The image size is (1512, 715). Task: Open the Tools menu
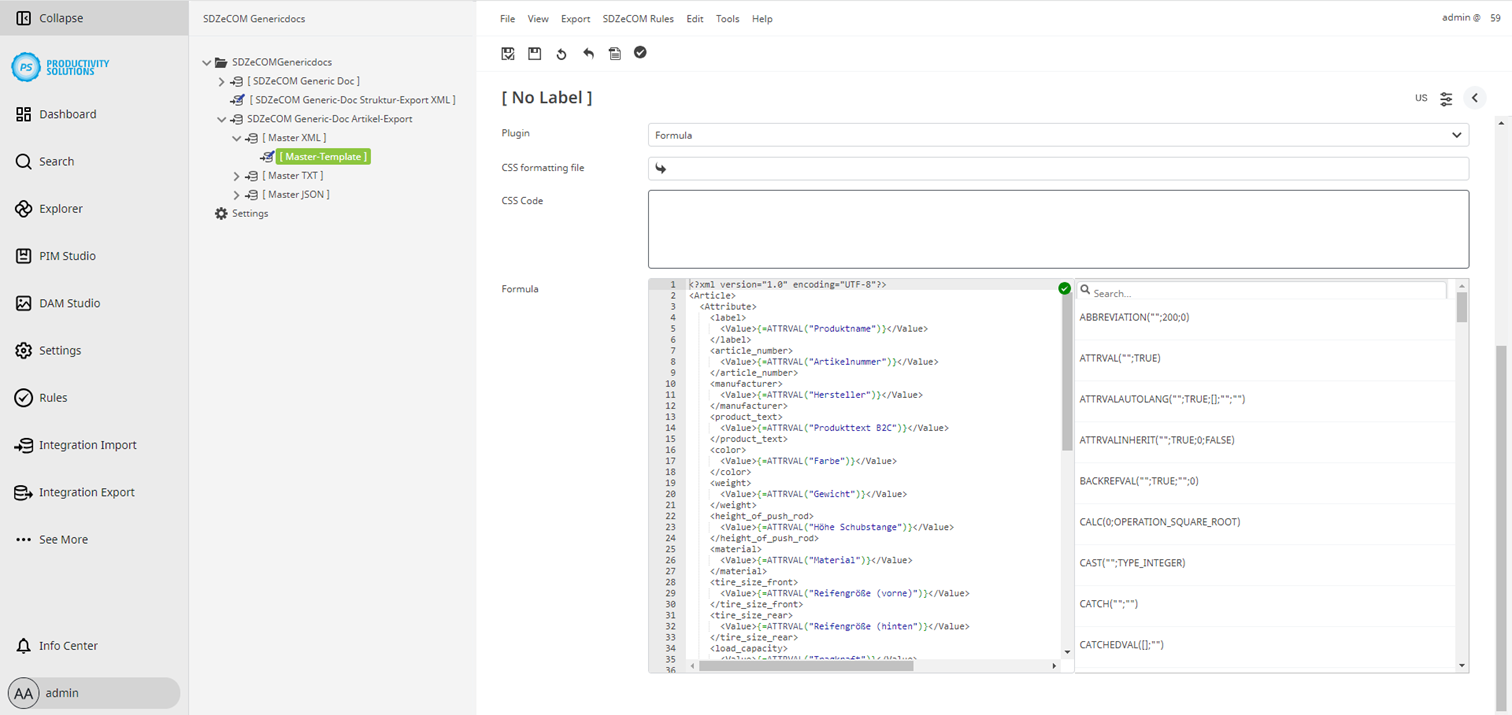727,18
